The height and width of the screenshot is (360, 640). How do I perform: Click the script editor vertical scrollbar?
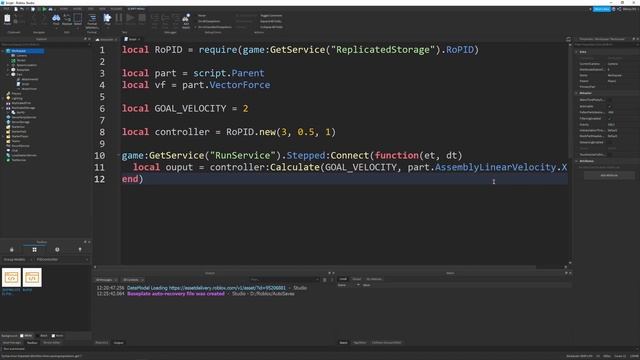(x=570, y=102)
